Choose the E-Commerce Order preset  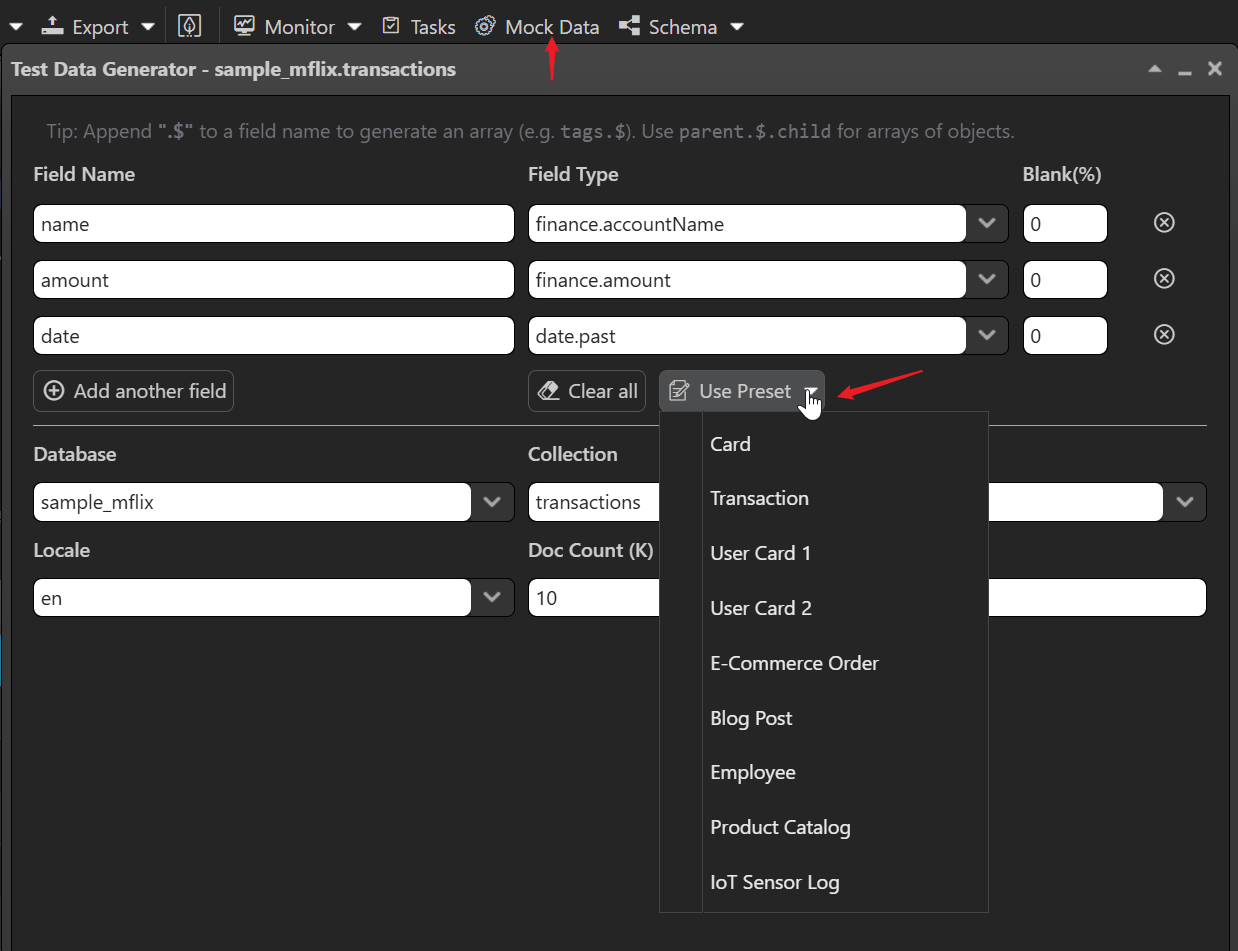(x=823, y=663)
